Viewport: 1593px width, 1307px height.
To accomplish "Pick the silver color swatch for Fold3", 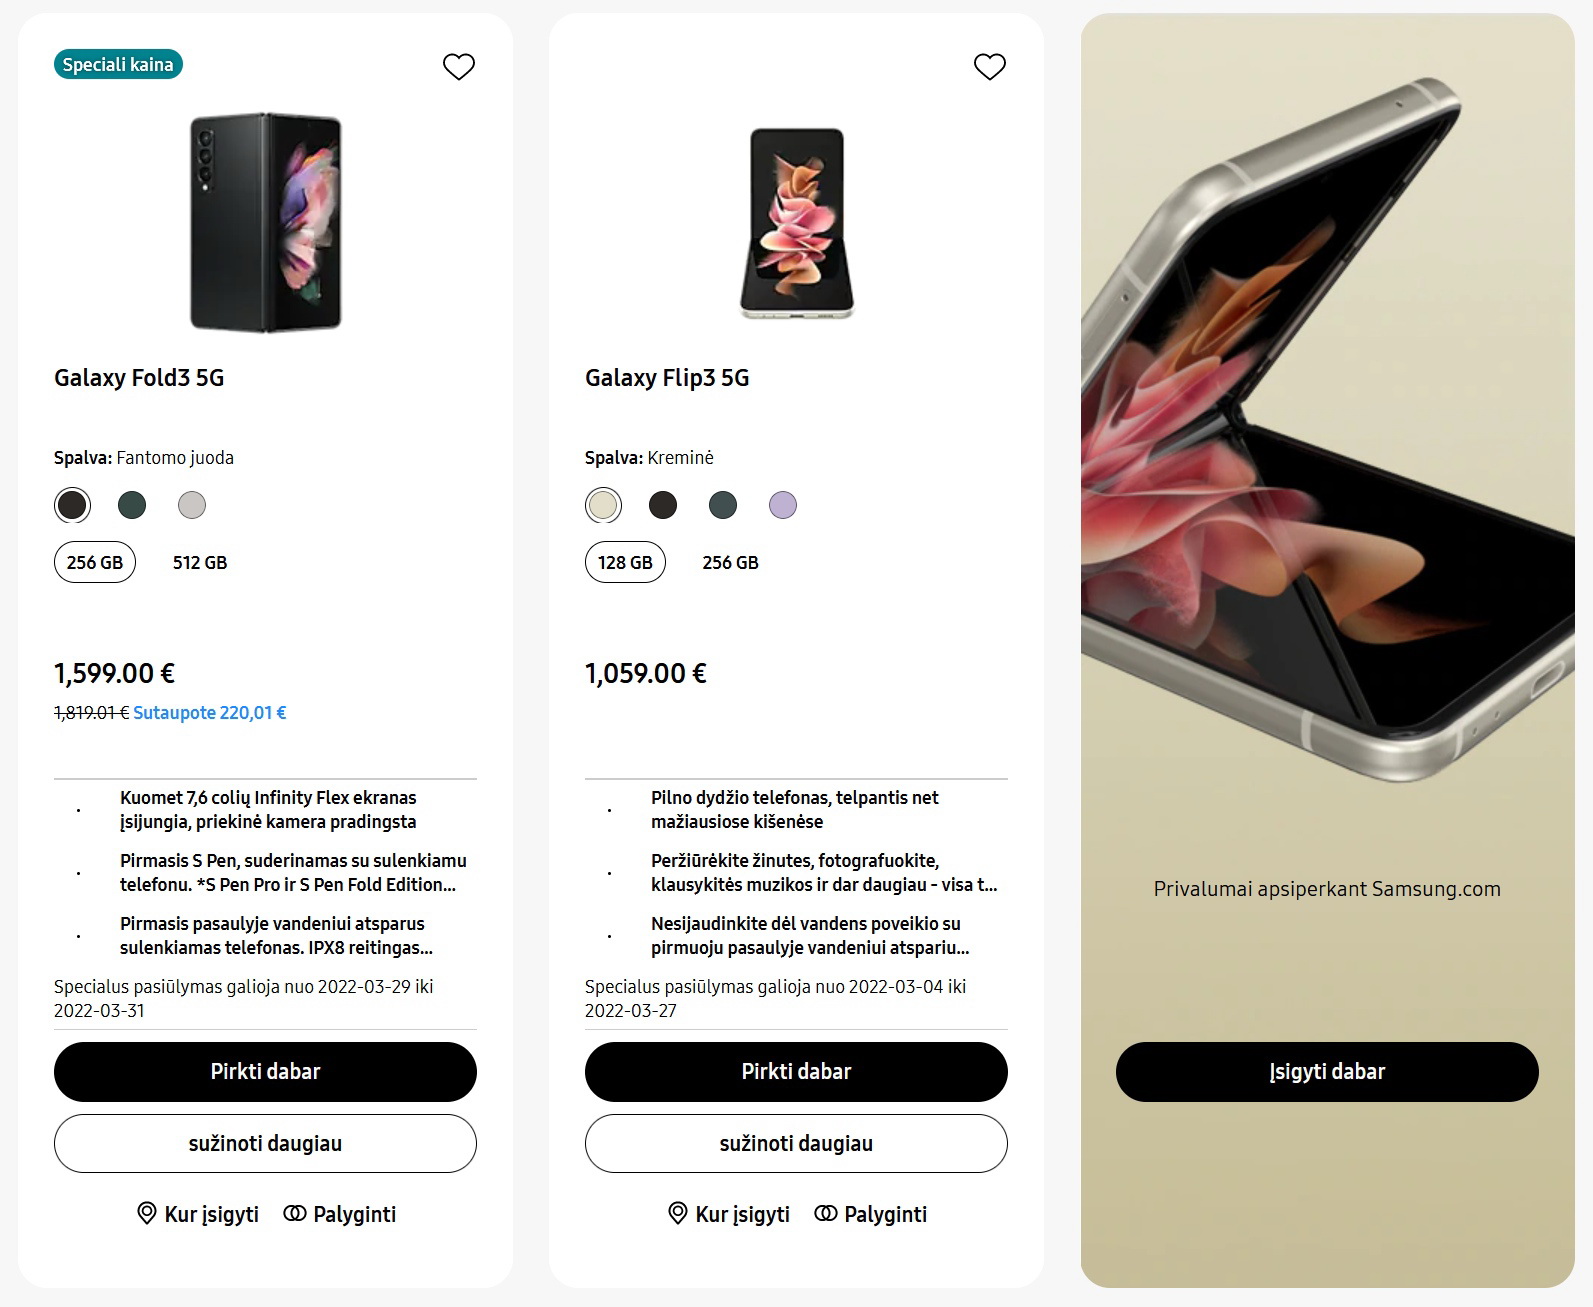I will click(x=192, y=505).
